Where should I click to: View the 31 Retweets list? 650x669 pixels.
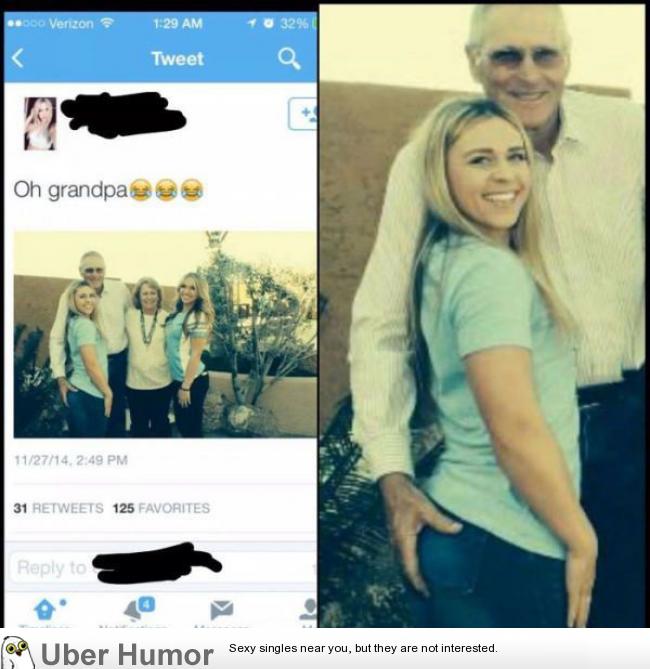(58, 508)
